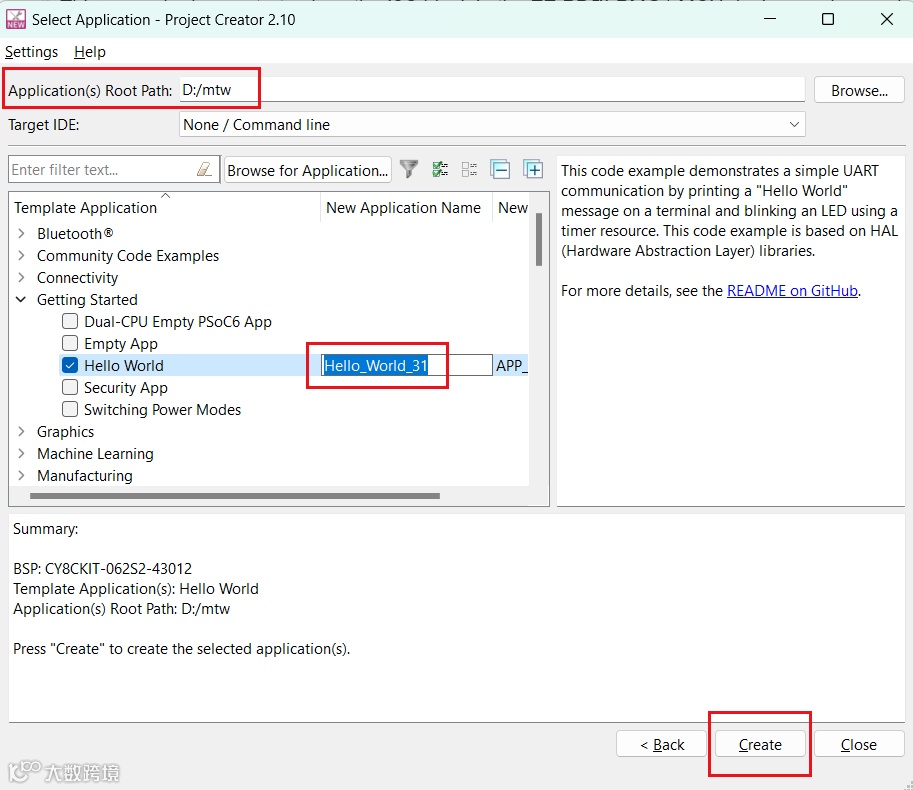
Task: Tick the Switching Power Modes checkbox
Action: (x=70, y=409)
